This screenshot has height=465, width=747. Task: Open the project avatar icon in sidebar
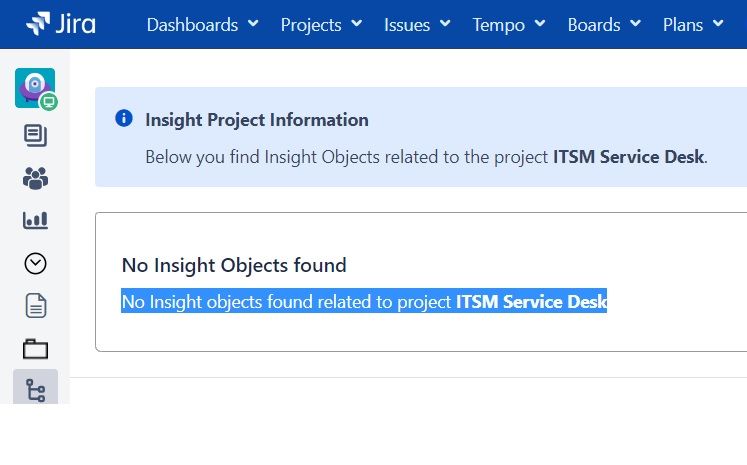(35, 88)
